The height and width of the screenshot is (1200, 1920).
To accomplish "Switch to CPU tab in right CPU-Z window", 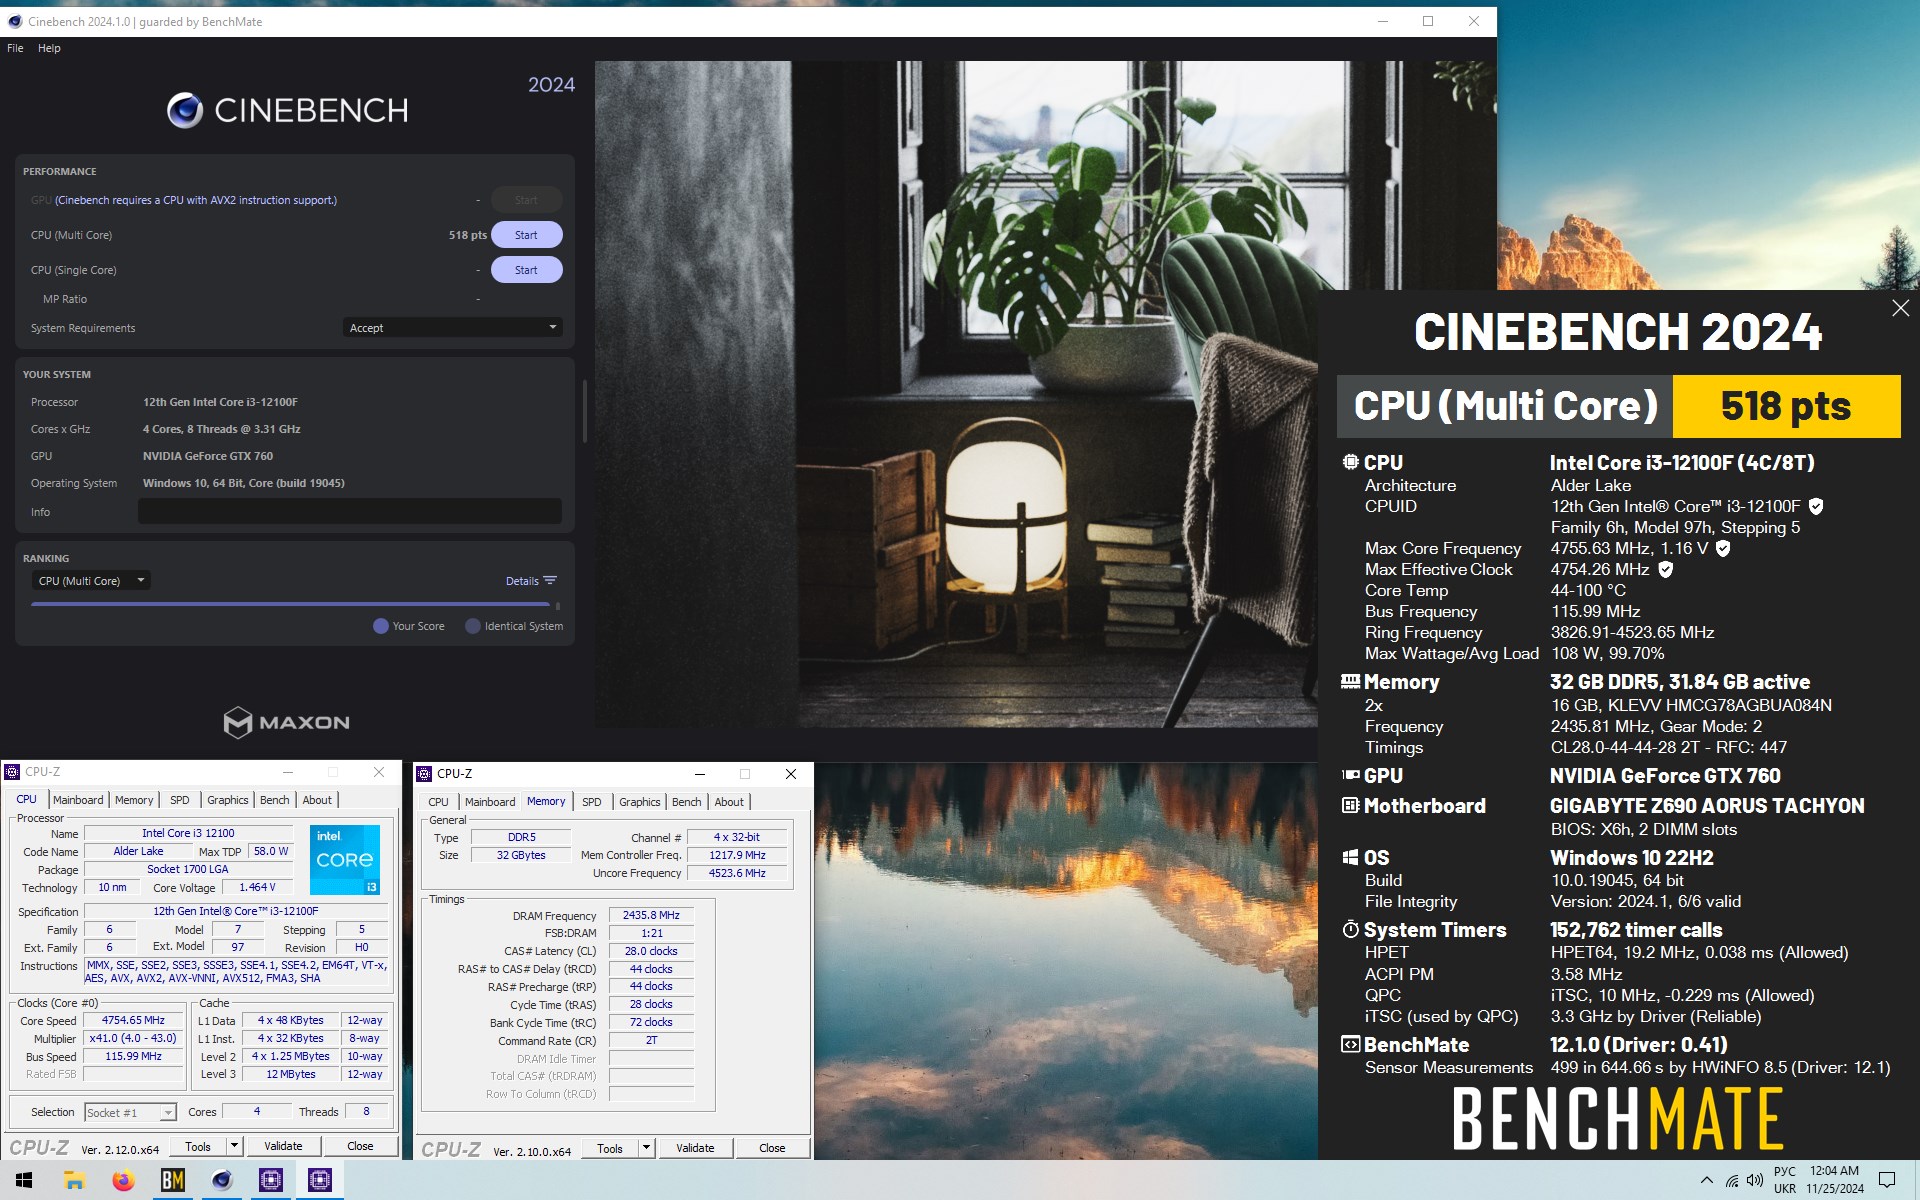I will 438,802.
